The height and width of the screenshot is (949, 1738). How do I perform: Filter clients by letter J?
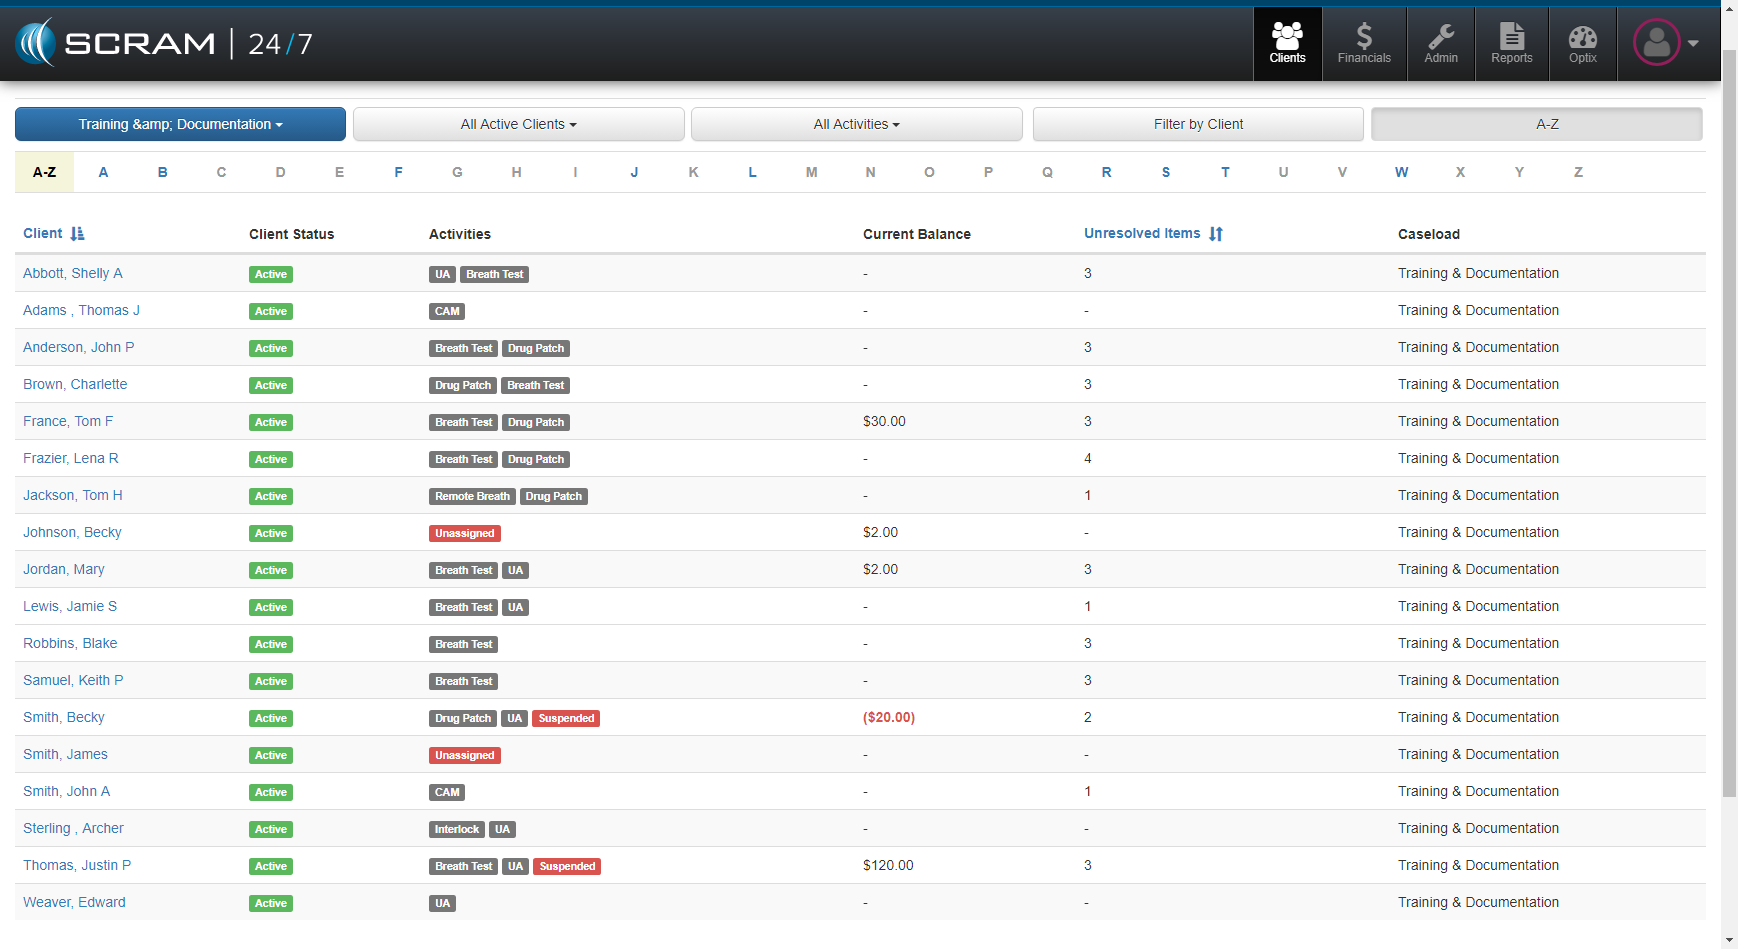click(x=634, y=172)
